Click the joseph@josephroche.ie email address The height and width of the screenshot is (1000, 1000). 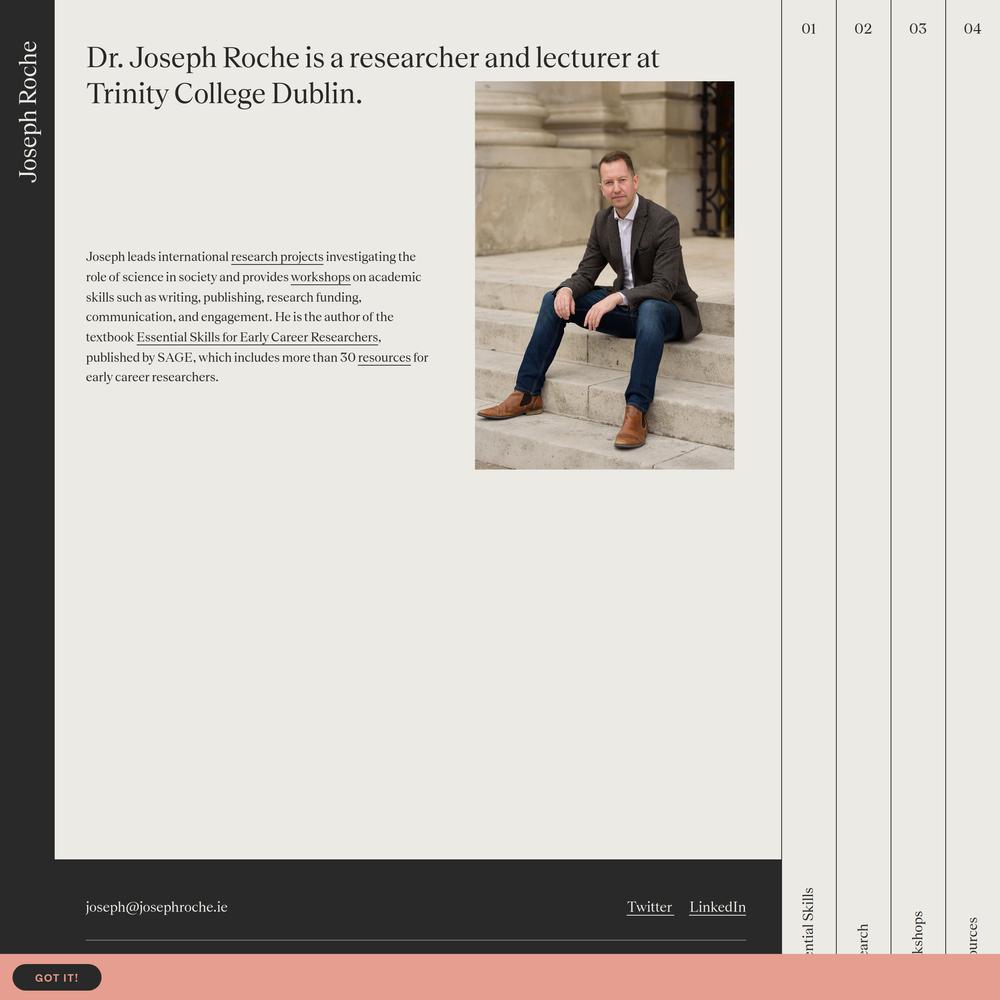(x=156, y=907)
